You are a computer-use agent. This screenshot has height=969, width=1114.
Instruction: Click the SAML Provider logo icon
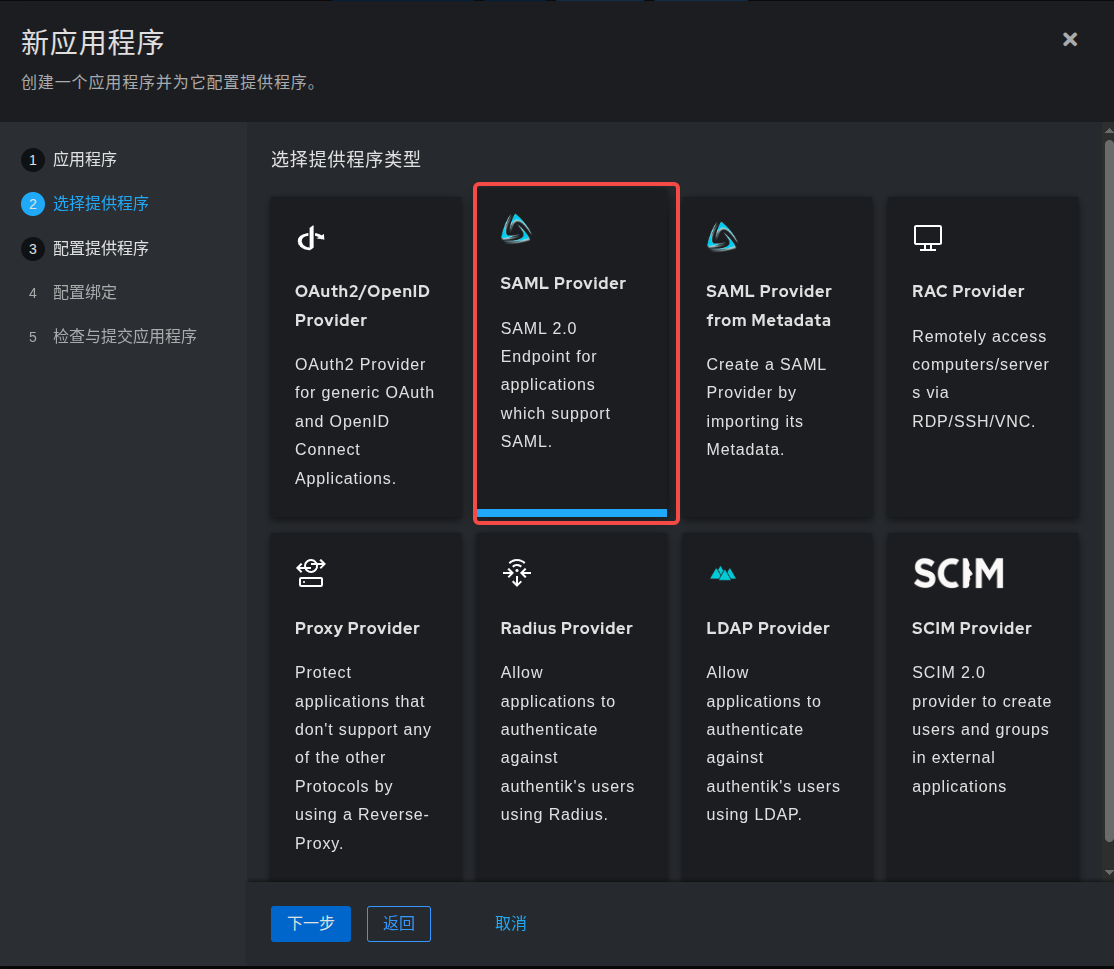[x=516, y=229]
